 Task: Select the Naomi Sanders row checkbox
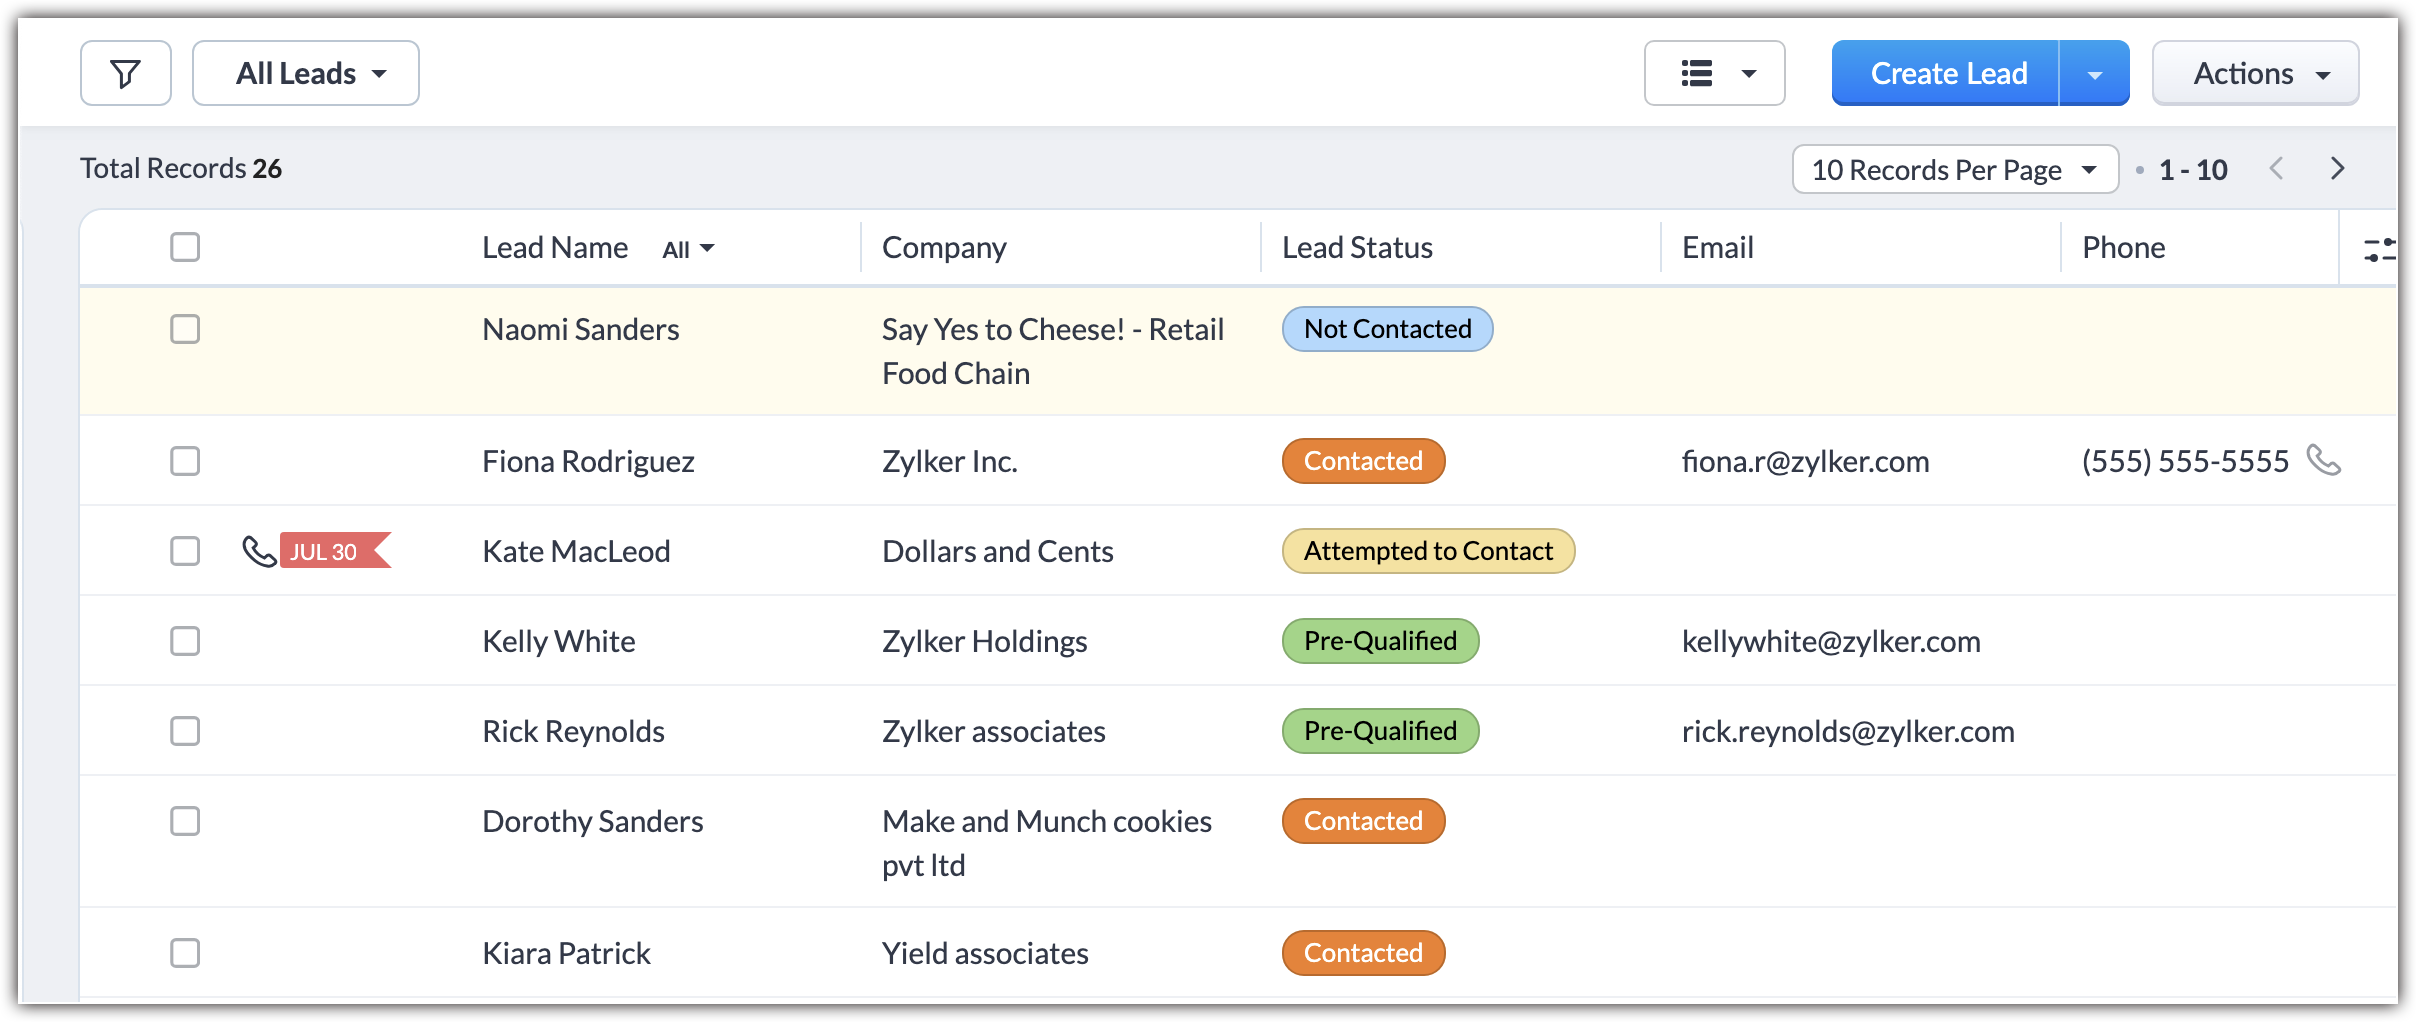pos(185,329)
